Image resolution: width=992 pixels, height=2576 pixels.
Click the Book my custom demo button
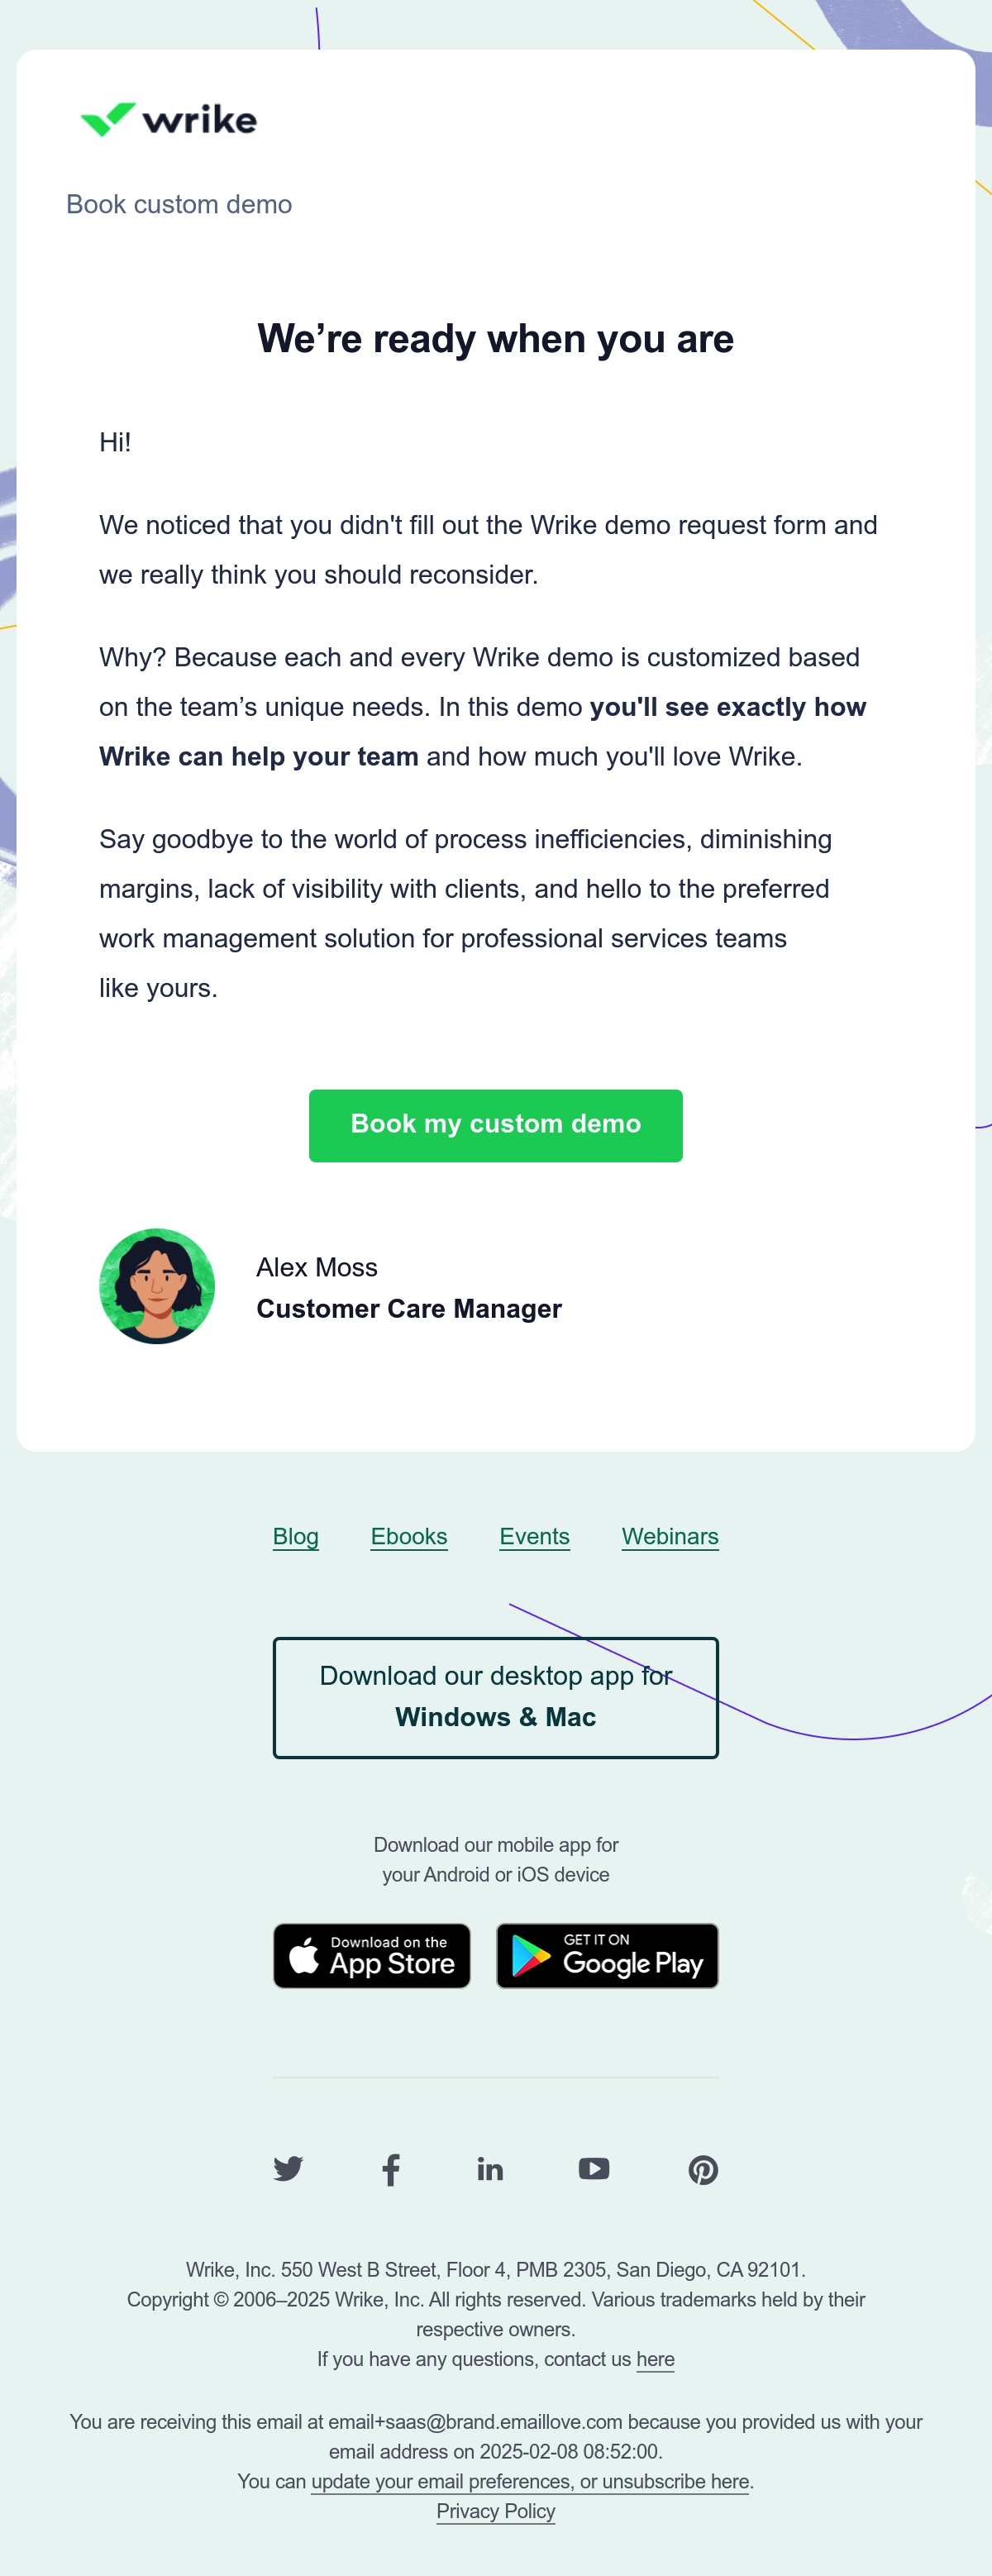(x=496, y=1125)
